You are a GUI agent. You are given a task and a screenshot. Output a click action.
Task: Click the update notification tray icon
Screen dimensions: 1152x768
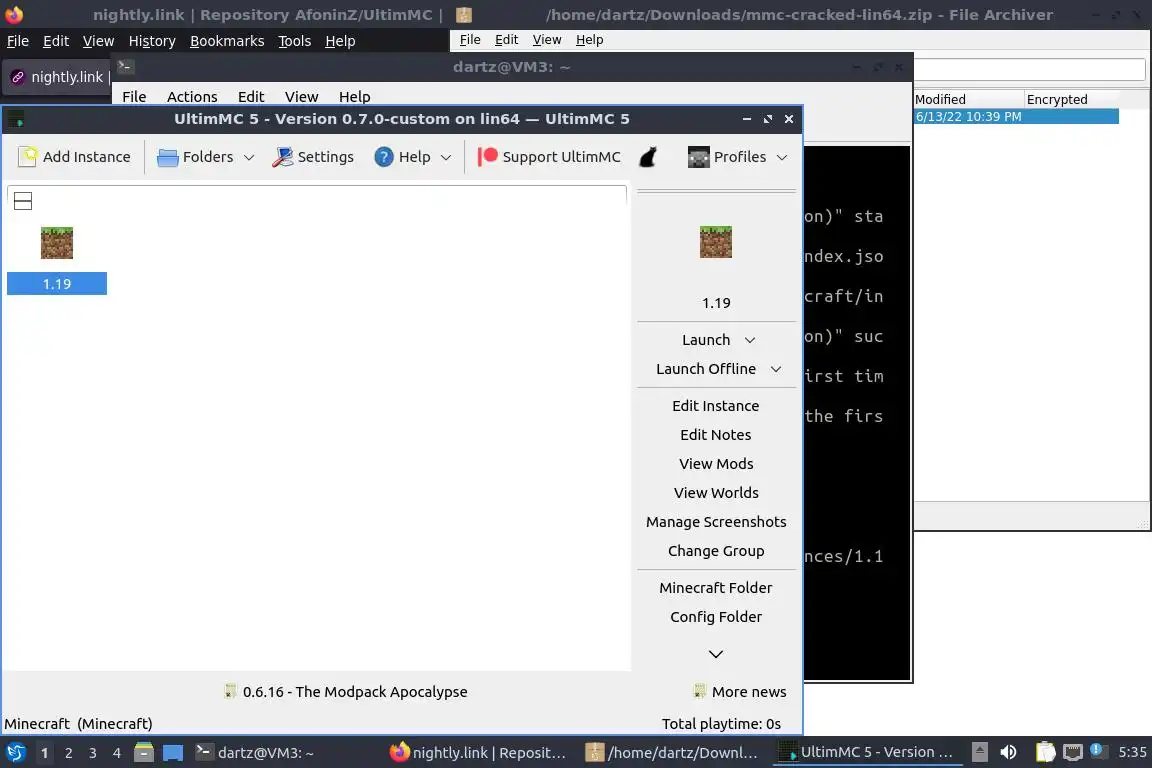pos(1097,750)
